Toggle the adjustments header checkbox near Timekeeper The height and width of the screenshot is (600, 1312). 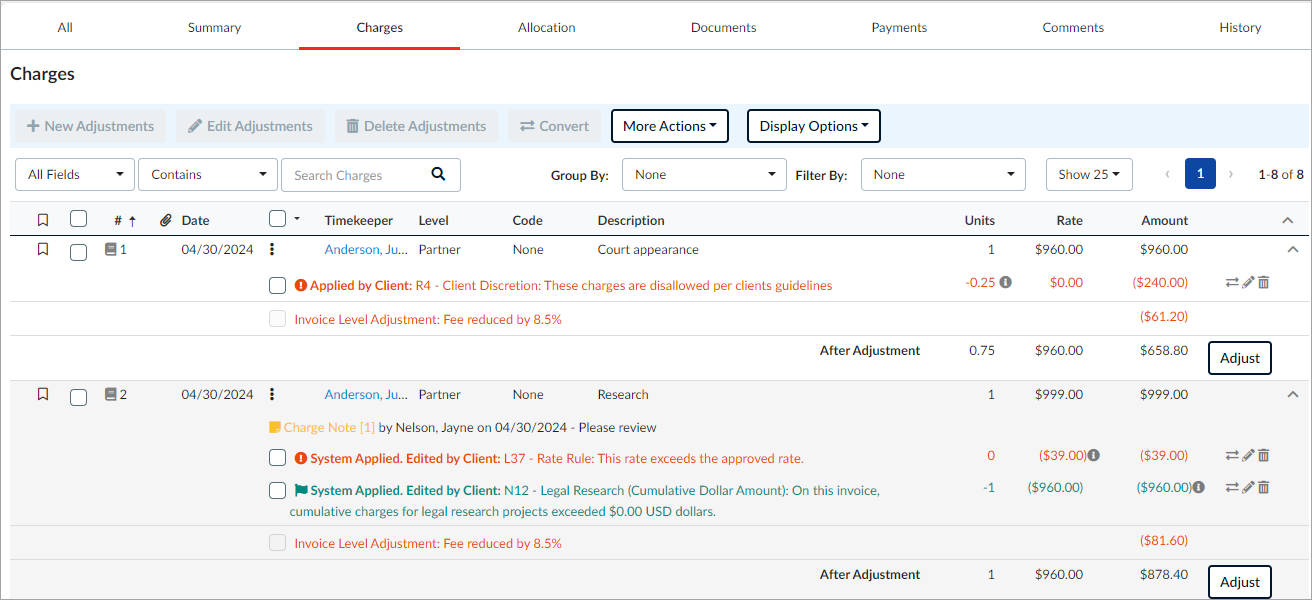(x=278, y=218)
